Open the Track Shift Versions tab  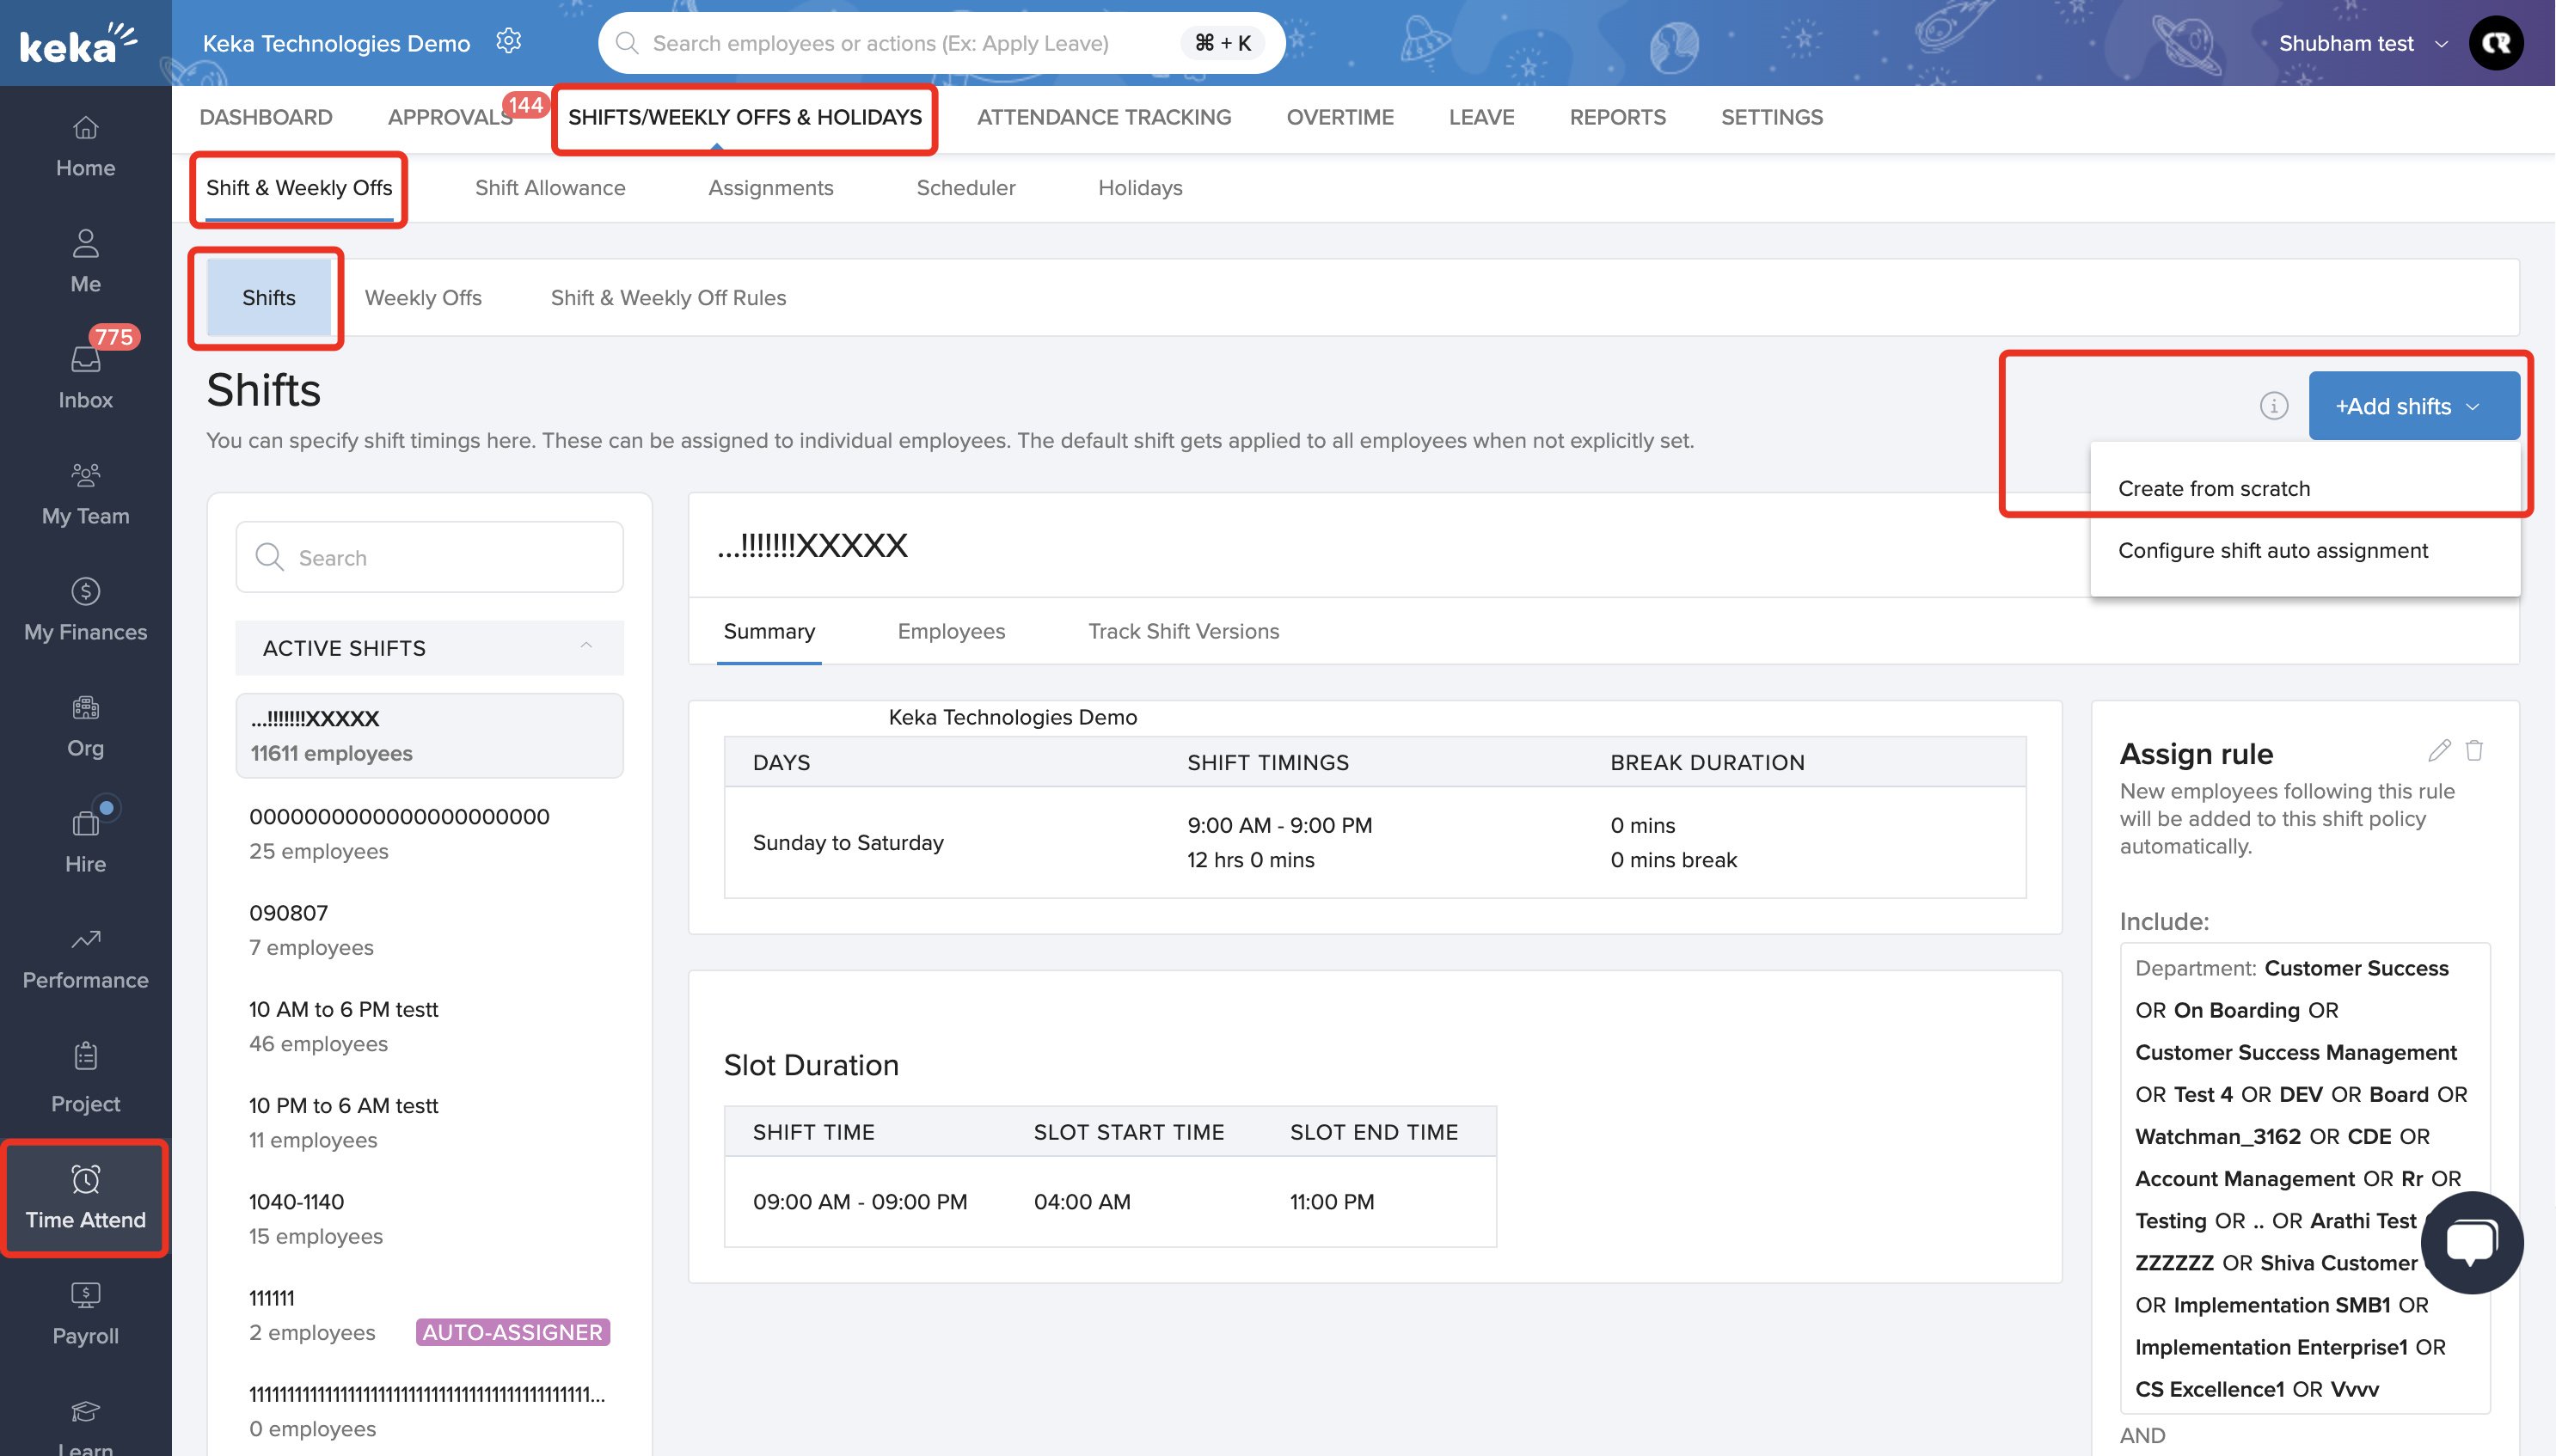[x=1183, y=631]
